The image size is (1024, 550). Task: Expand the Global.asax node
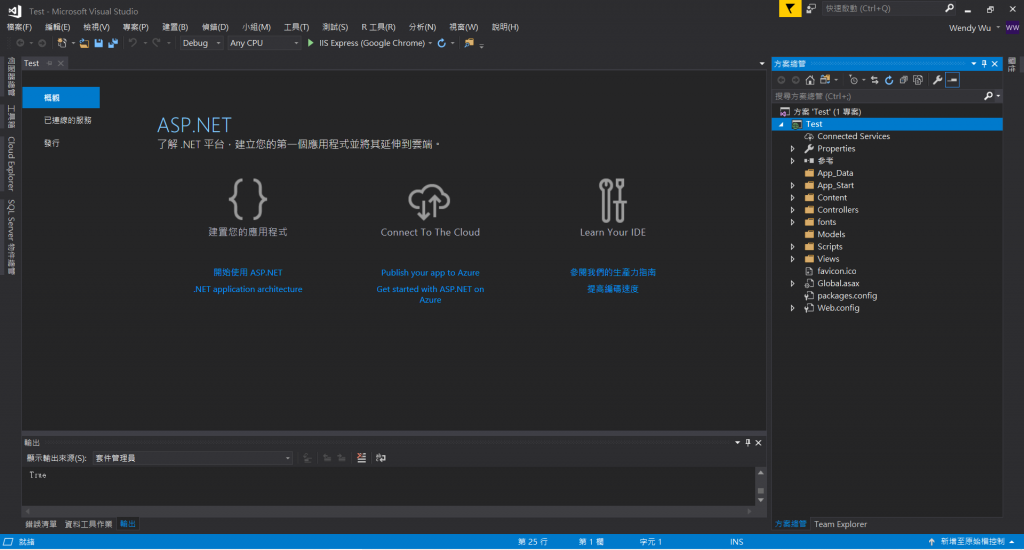click(793, 283)
